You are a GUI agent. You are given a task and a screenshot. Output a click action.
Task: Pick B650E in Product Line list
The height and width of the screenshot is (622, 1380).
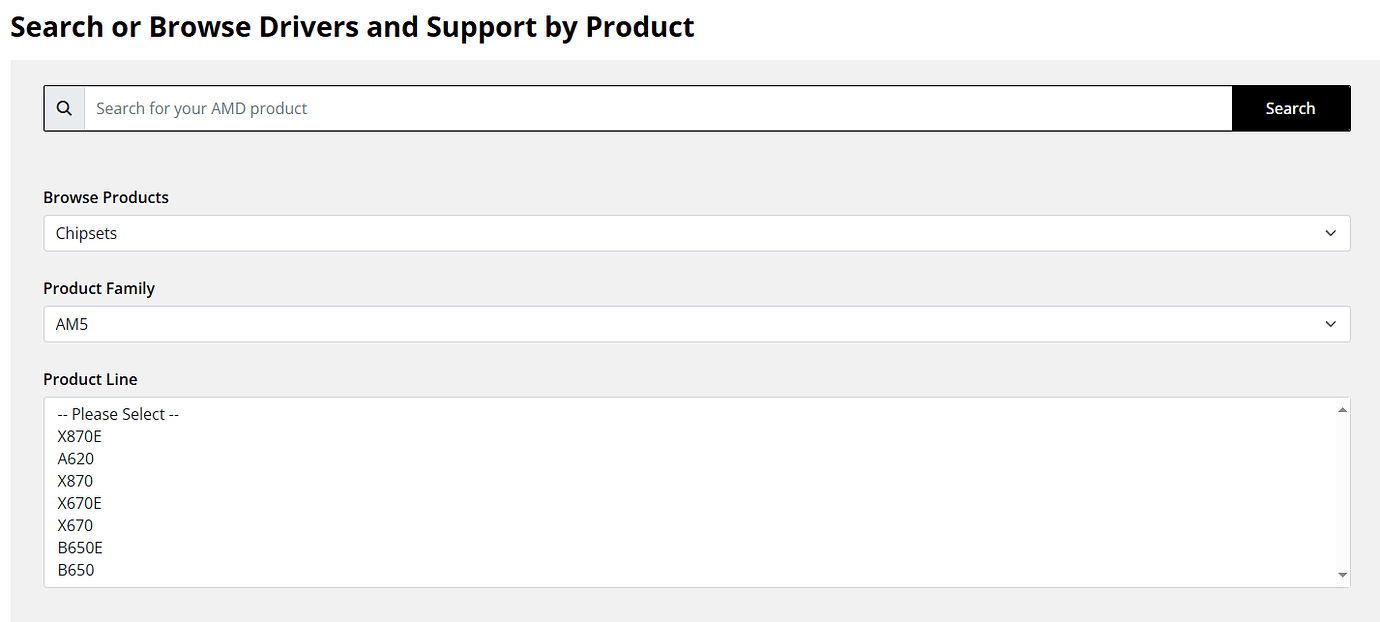80,547
